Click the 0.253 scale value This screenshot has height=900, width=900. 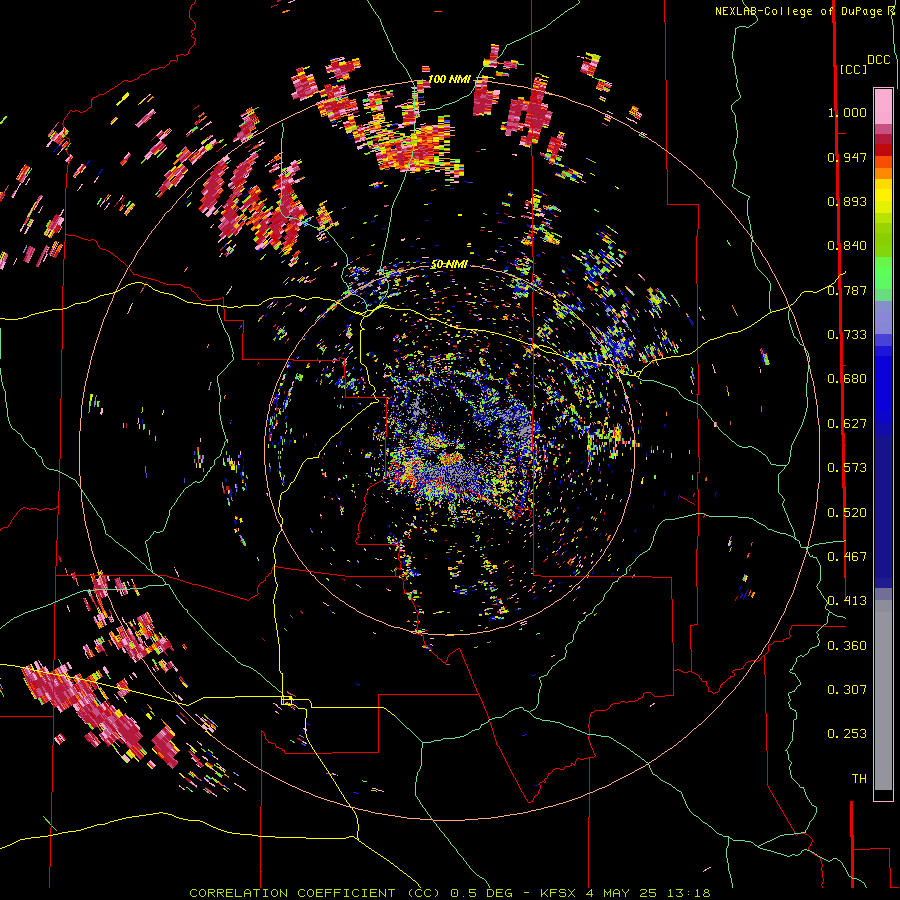coord(847,734)
